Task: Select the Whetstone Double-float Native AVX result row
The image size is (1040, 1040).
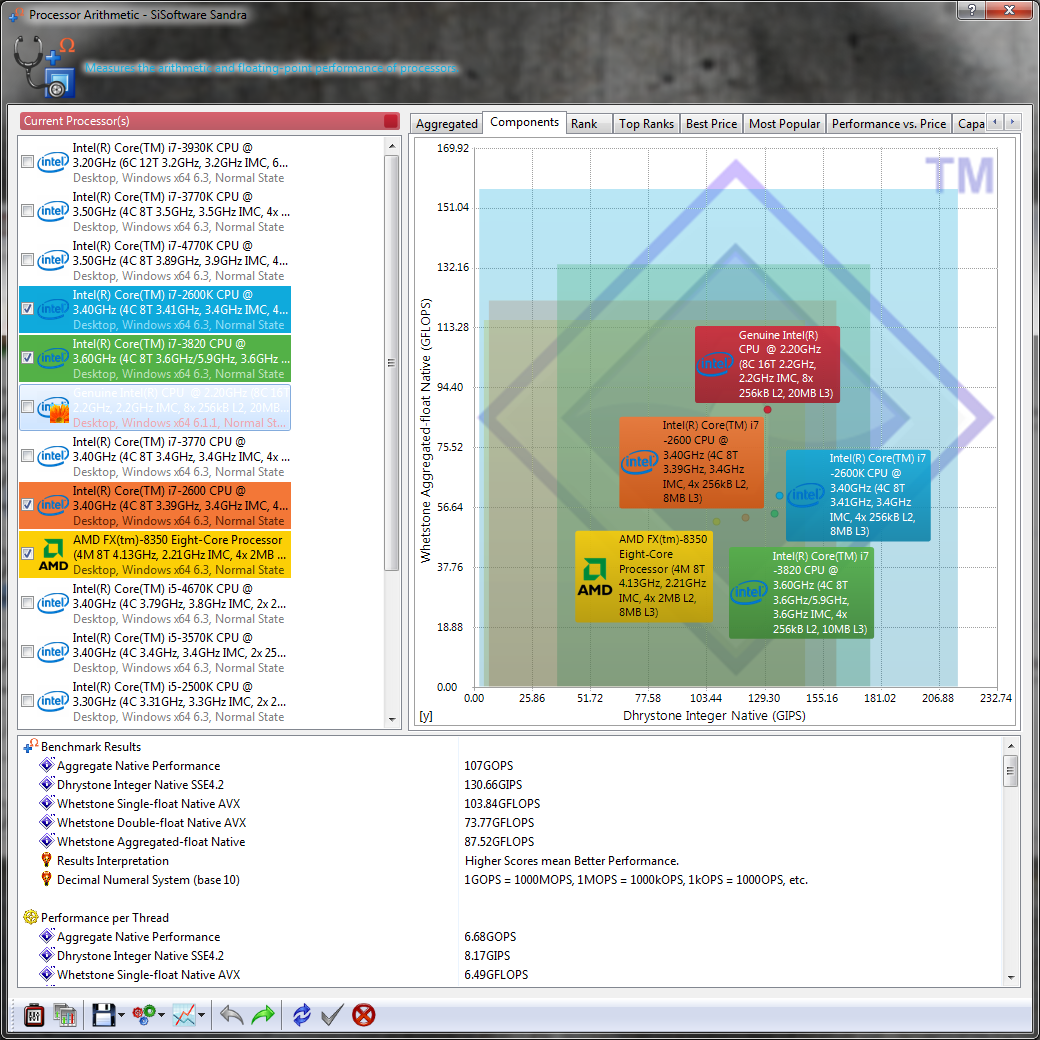Action: pyautogui.click(x=150, y=823)
